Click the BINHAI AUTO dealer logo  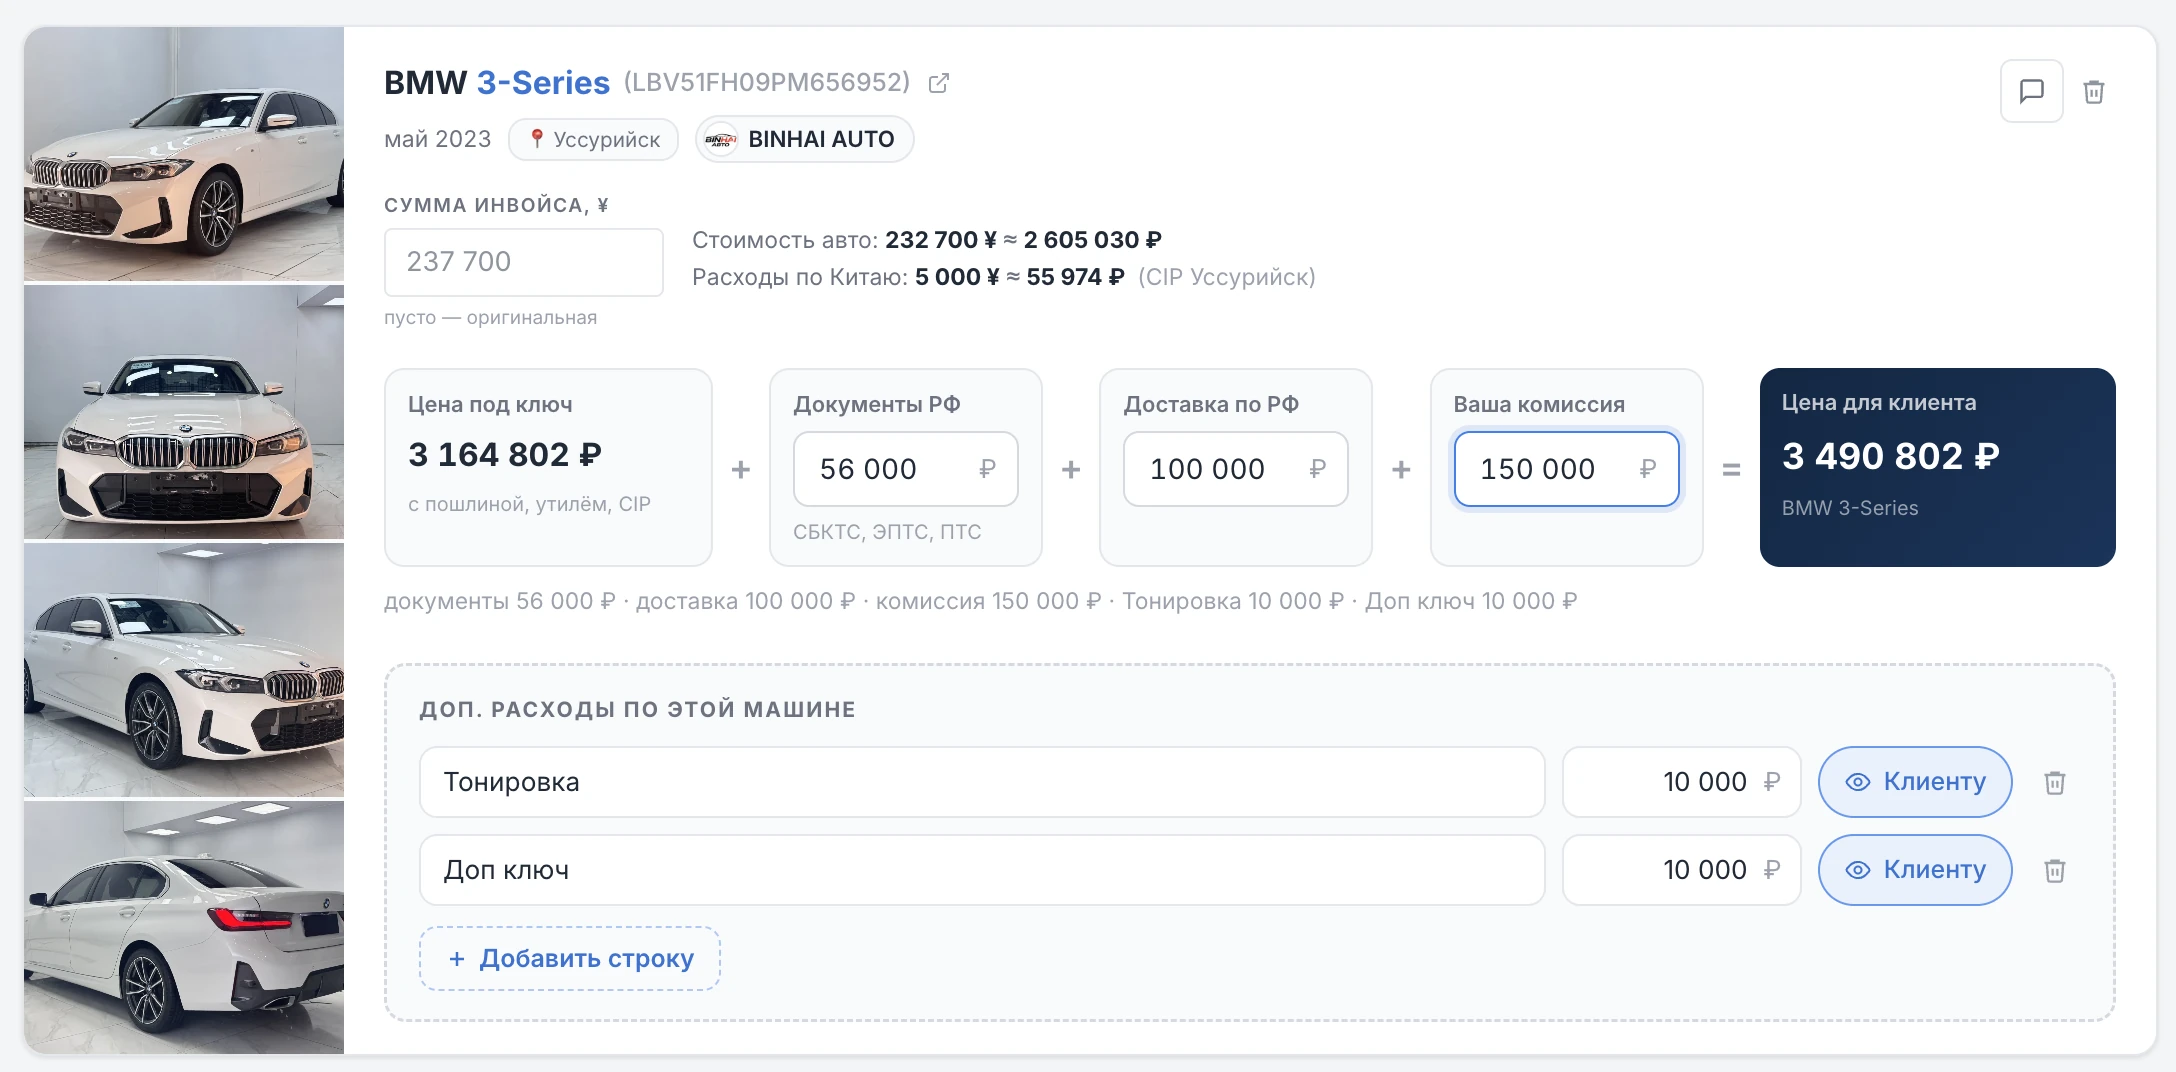coord(721,139)
